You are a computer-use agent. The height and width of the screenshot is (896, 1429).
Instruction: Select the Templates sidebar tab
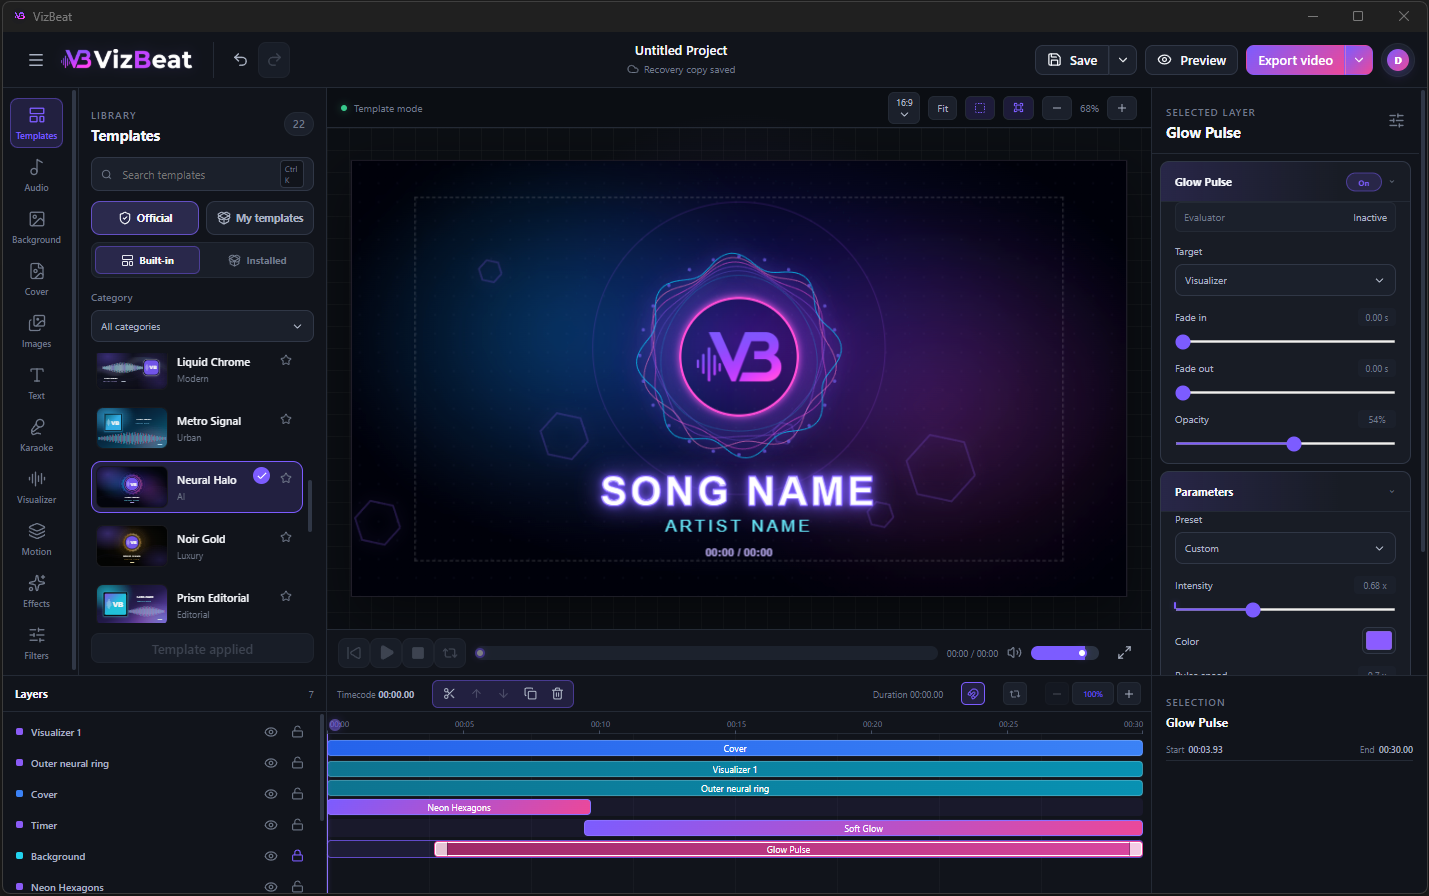pyautogui.click(x=36, y=123)
